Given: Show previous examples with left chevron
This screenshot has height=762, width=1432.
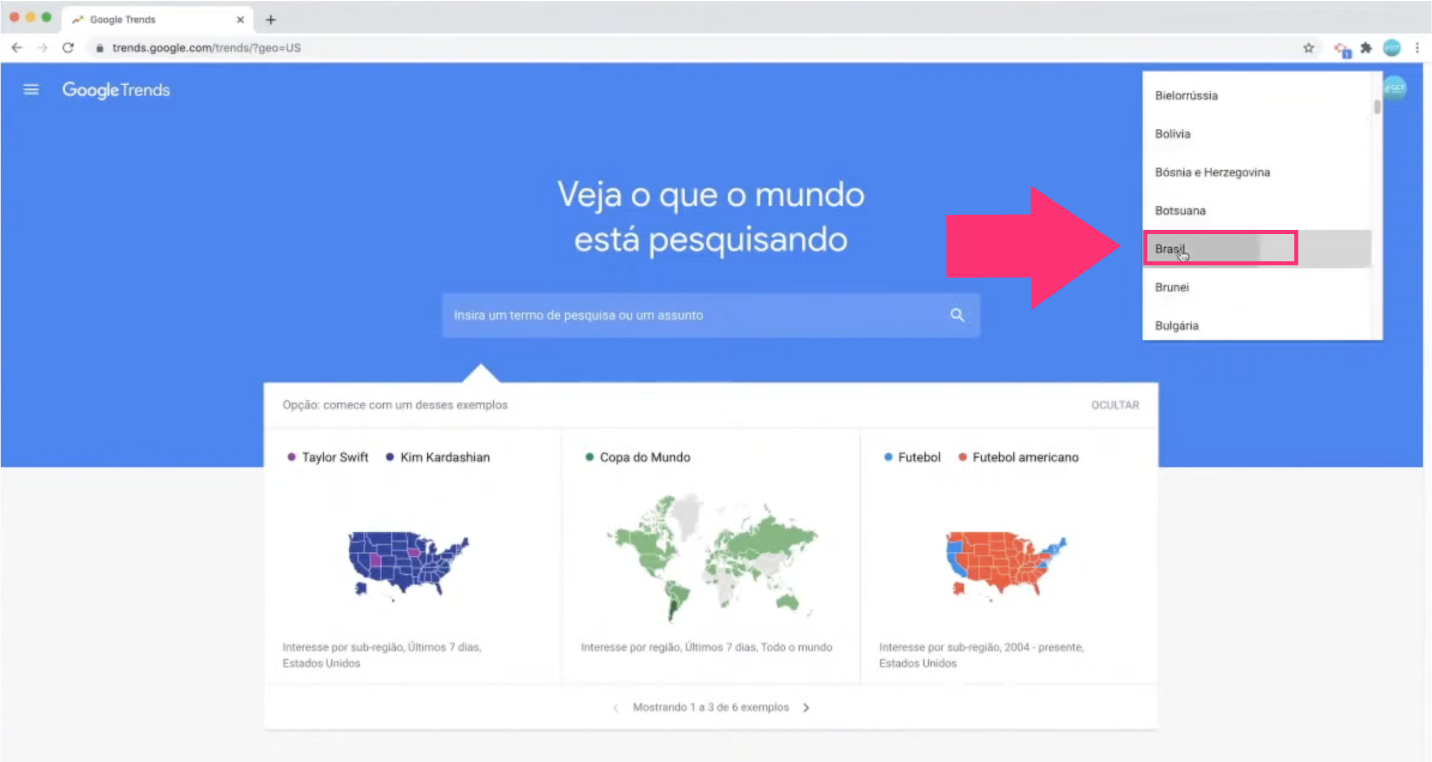Looking at the screenshot, I should coord(616,707).
